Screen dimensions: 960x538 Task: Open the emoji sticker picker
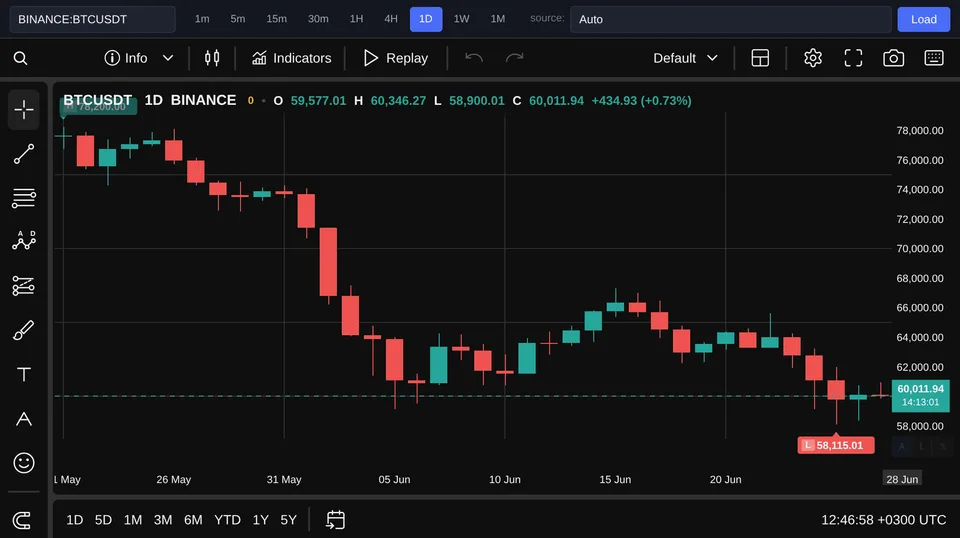pos(24,463)
